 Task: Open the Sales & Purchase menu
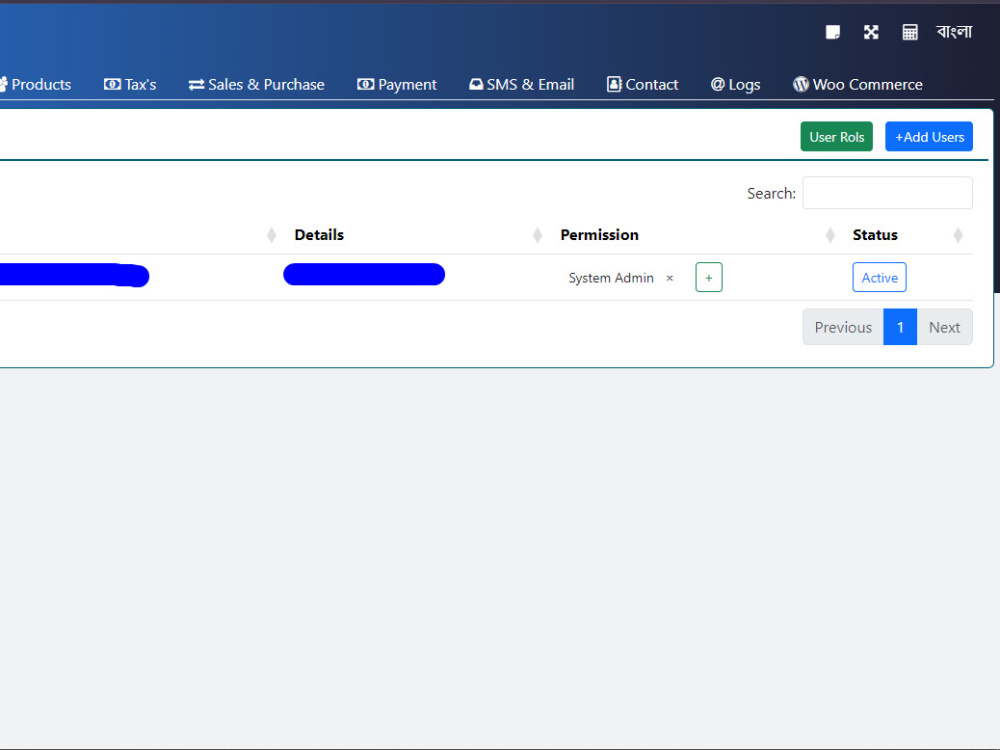tap(256, 84)
